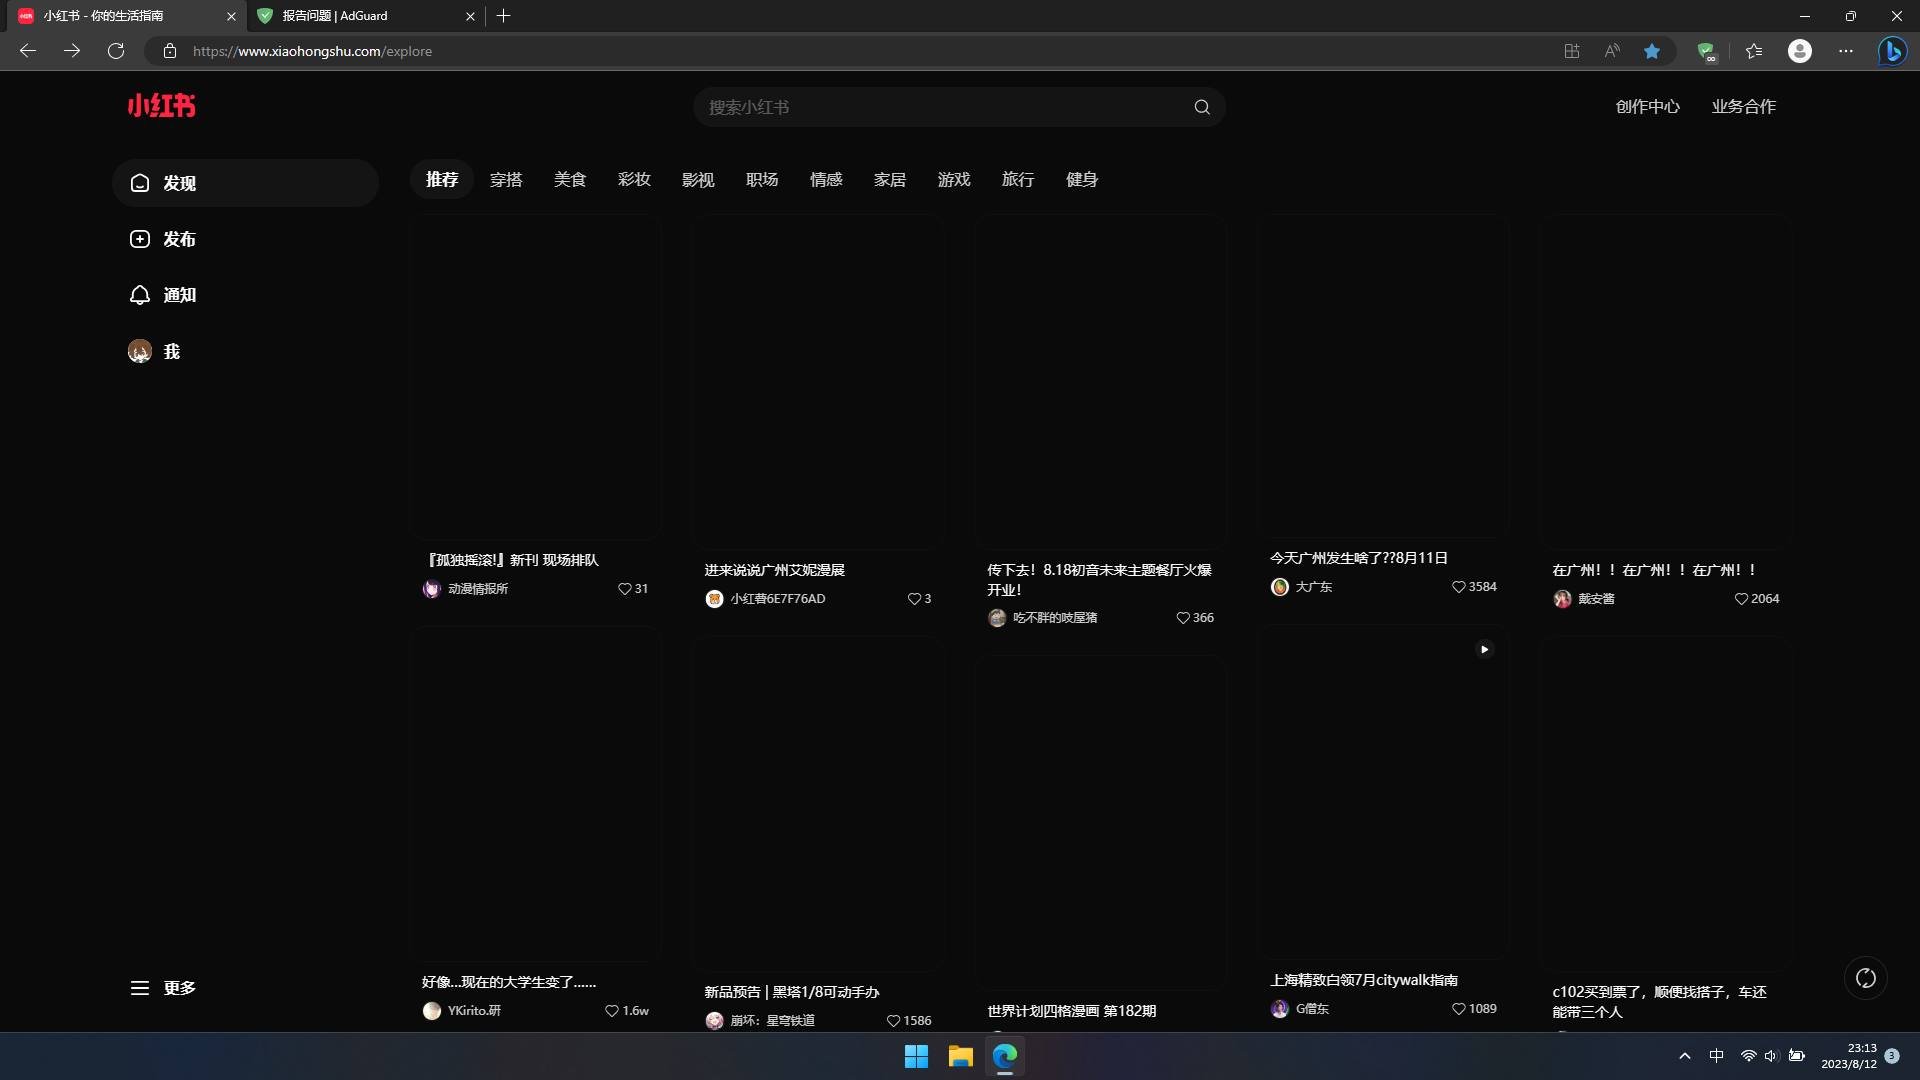
Task: Open the 创作中心 link
Action: coord(1647,107)
